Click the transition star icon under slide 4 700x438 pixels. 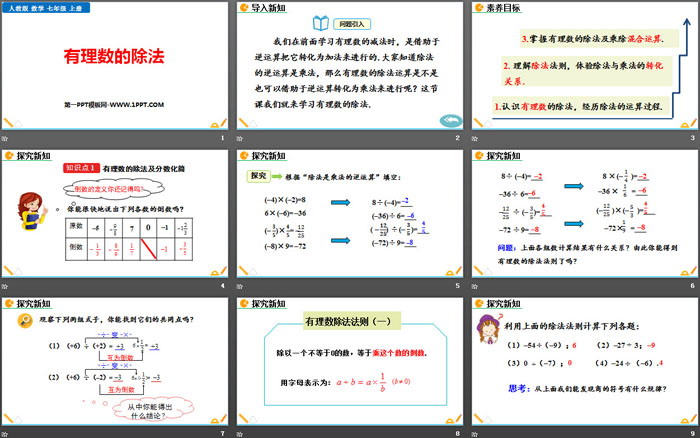click(5, 286)
